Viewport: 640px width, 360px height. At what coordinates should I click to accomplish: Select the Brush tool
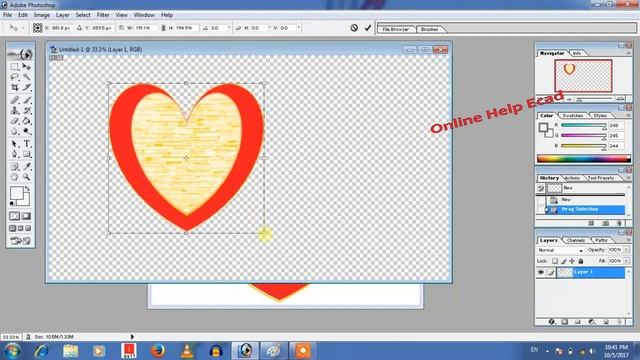pos(27,100)
